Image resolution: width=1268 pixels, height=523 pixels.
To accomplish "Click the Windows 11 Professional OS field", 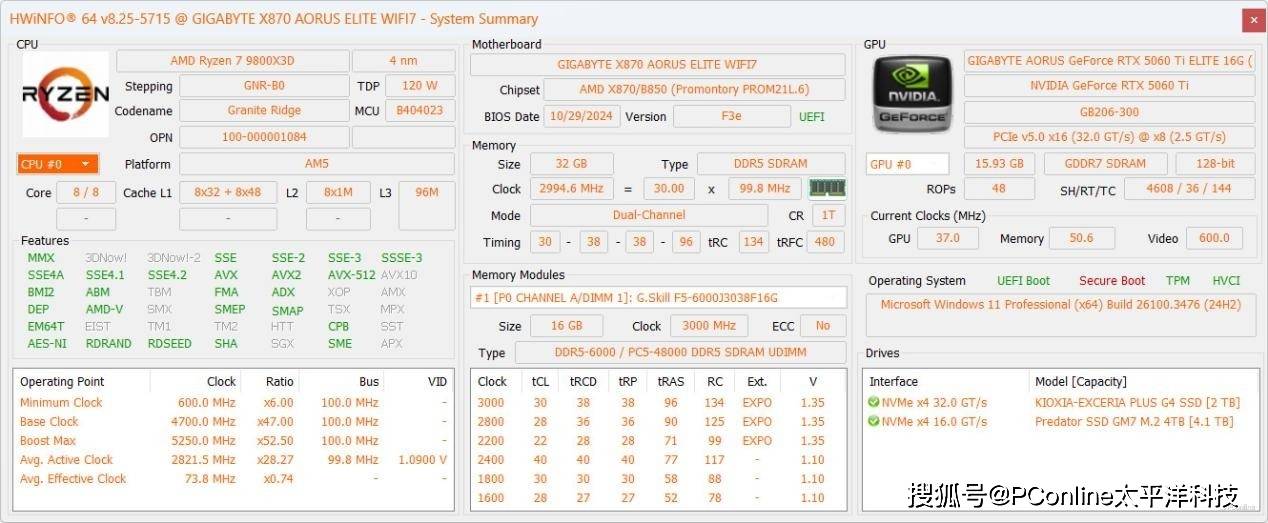I will pos(1059,305).
